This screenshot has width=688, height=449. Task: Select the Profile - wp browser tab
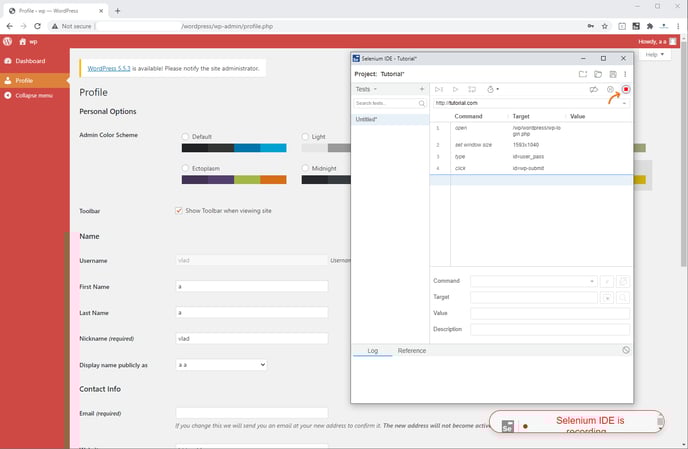(x=55, y=11)
